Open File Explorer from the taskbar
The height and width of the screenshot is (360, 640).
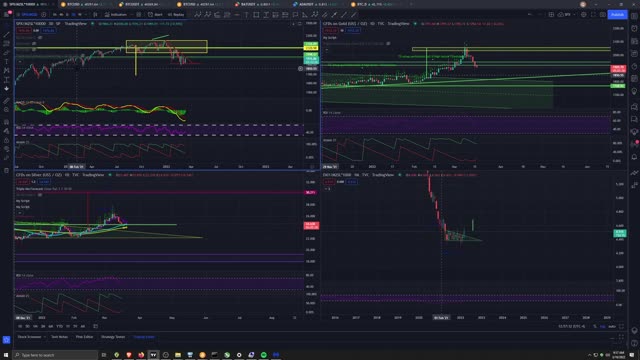click(x=178, y=355)
